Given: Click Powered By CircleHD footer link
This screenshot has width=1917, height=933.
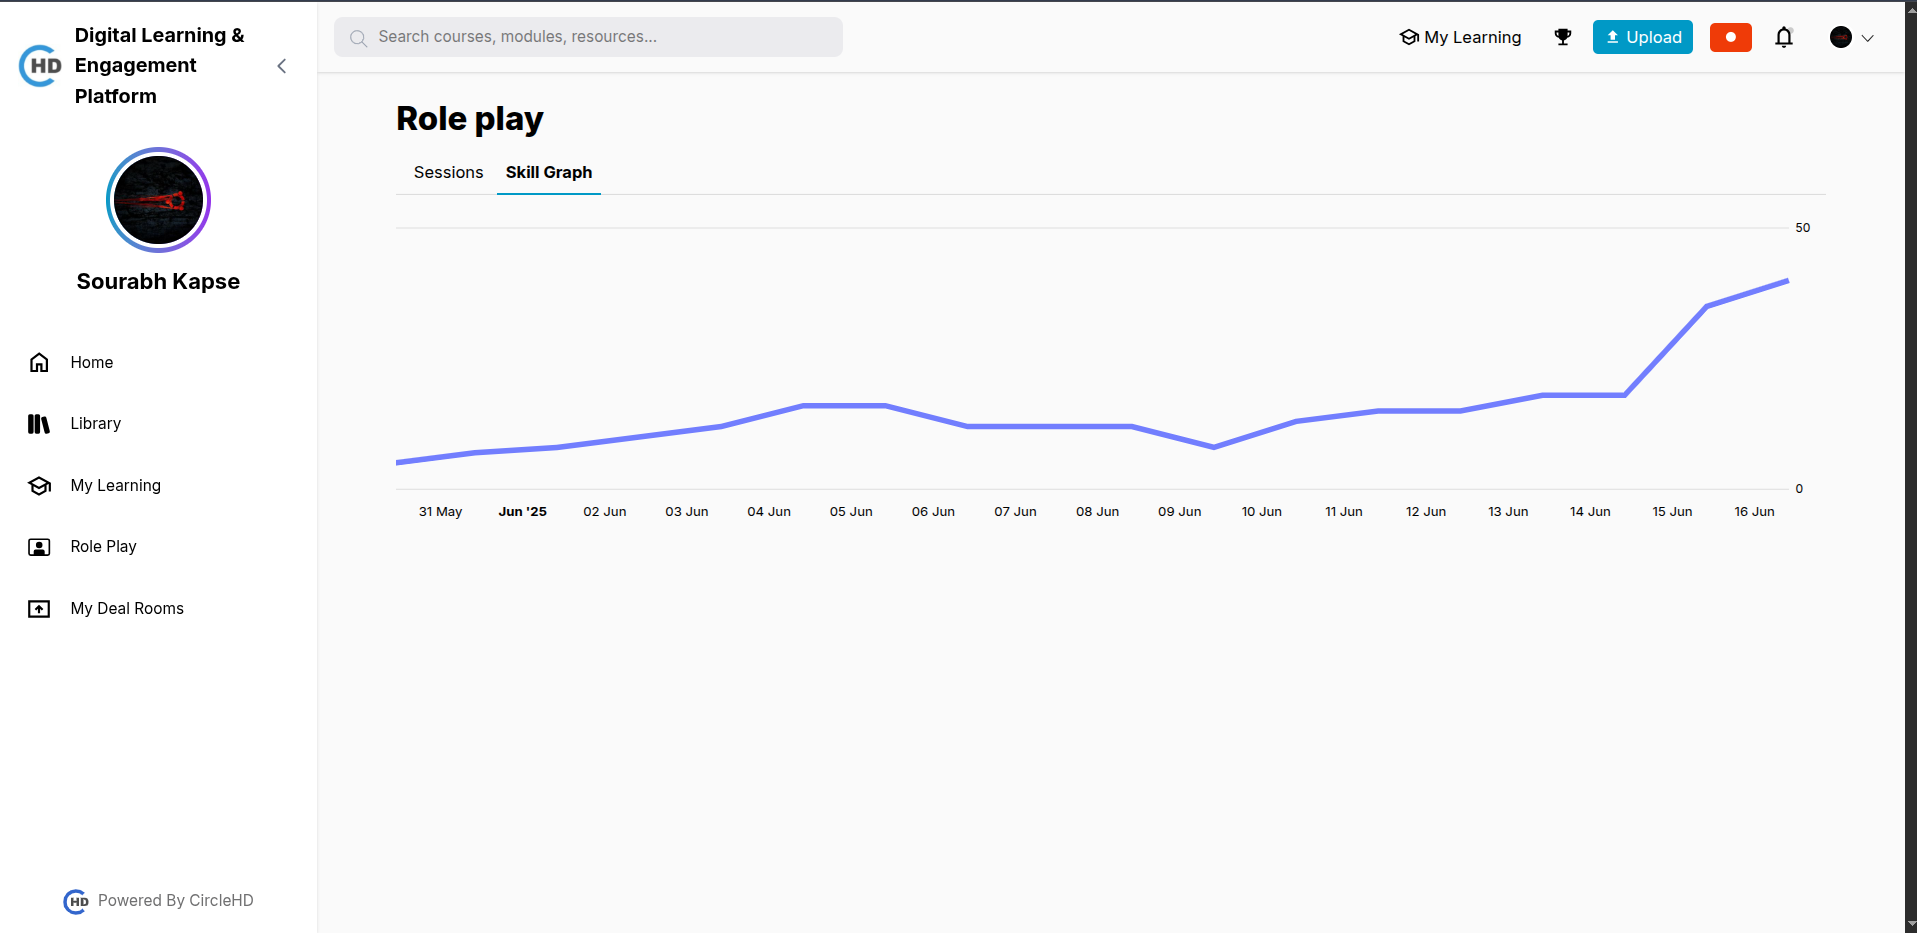Looking at the screenshot, I should pyautogui.click(x=159, y=901).
